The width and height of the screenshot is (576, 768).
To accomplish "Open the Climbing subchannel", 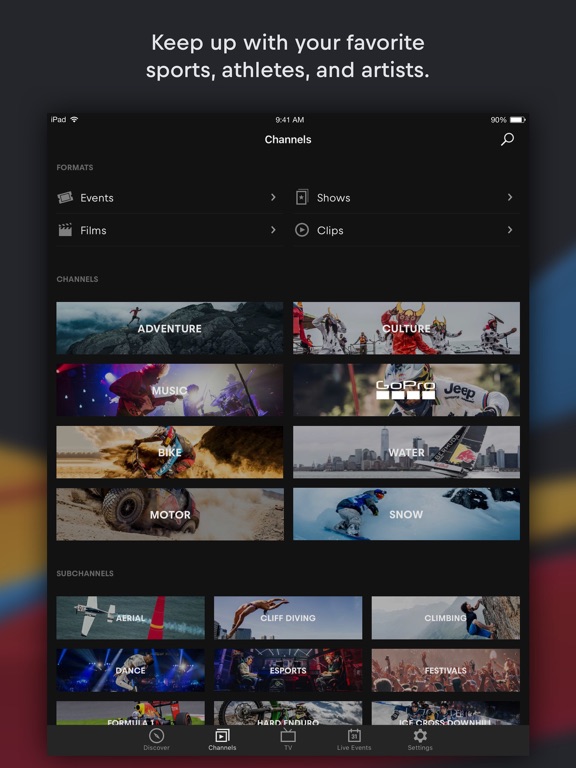I will tap(446, 618).
